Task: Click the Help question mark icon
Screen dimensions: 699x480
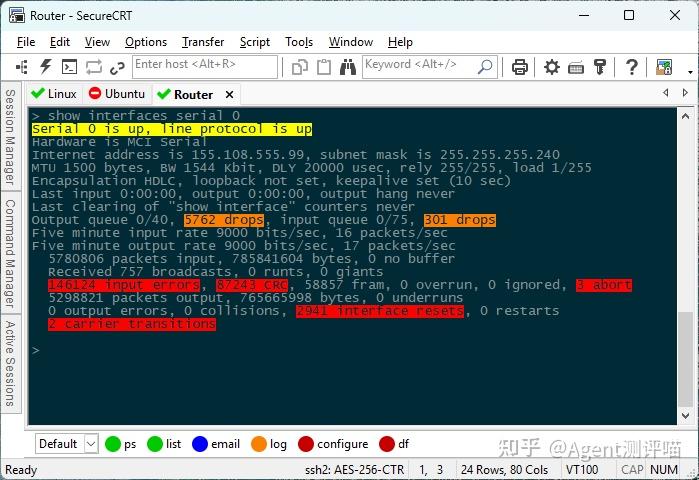Action: coord(631,67)
